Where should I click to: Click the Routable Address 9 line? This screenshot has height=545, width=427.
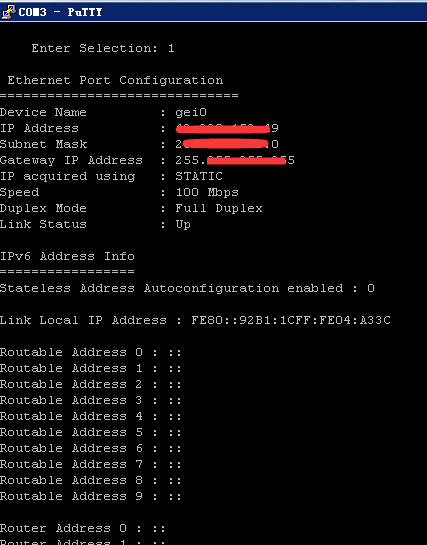91,496
